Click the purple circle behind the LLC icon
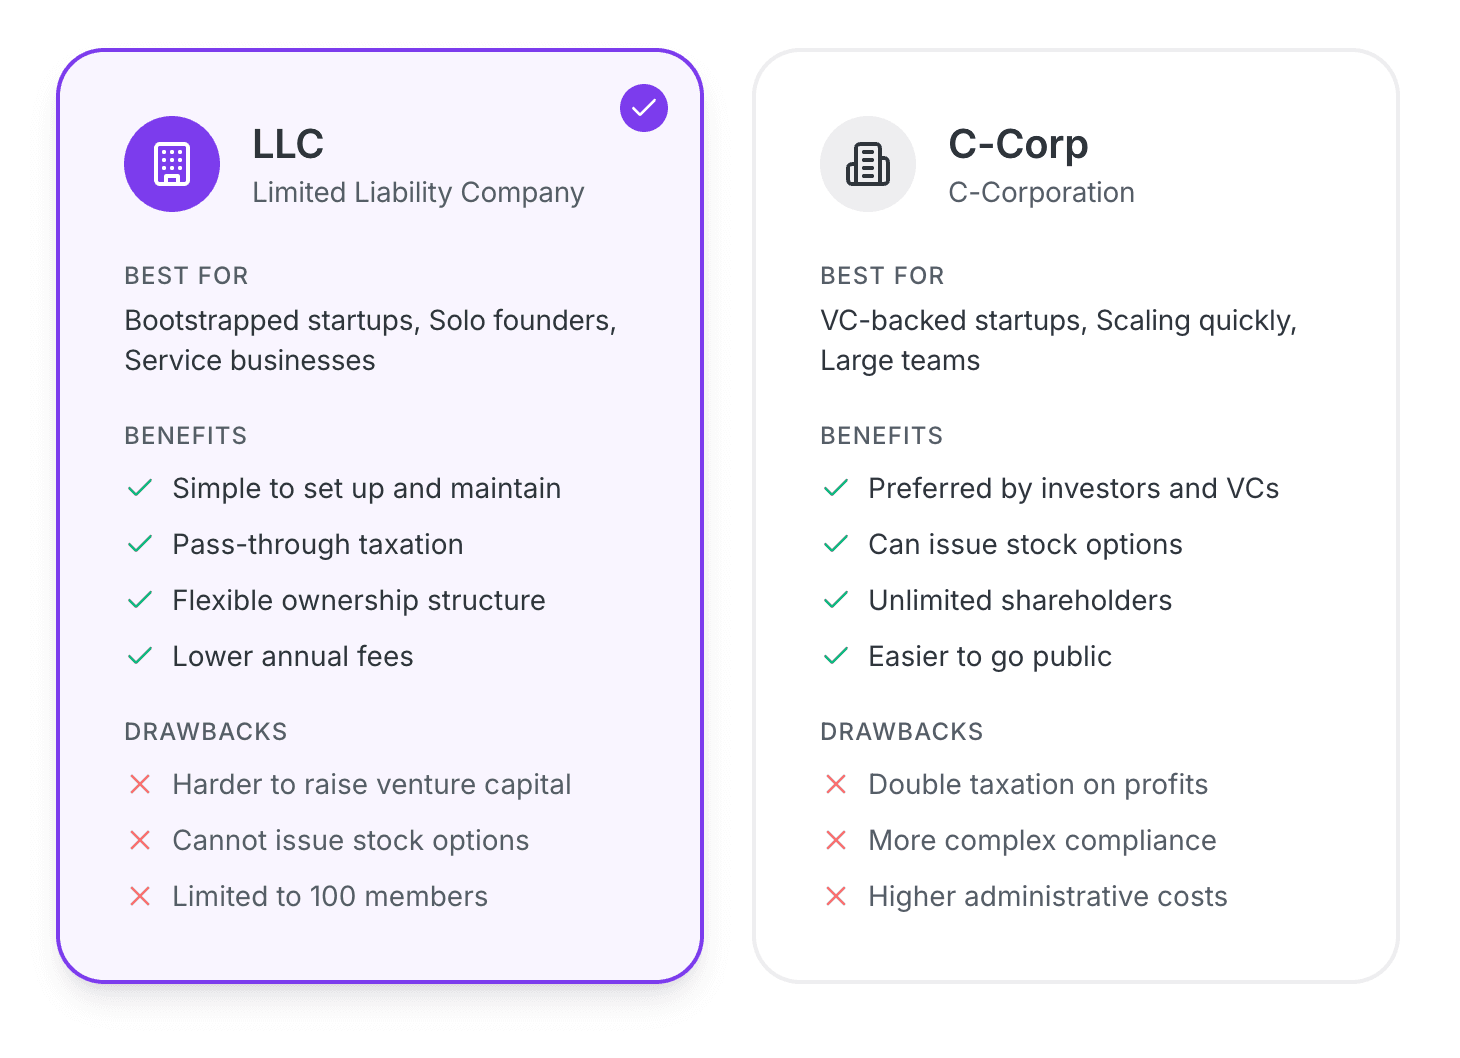Screen dimensions: 1460x1058 [172, 164]
